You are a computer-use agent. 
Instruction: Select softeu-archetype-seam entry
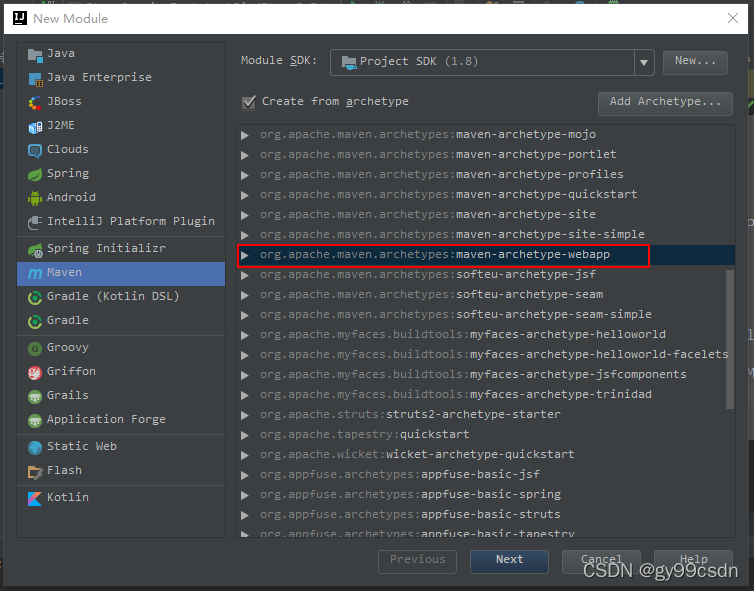(x=486, y=295)
